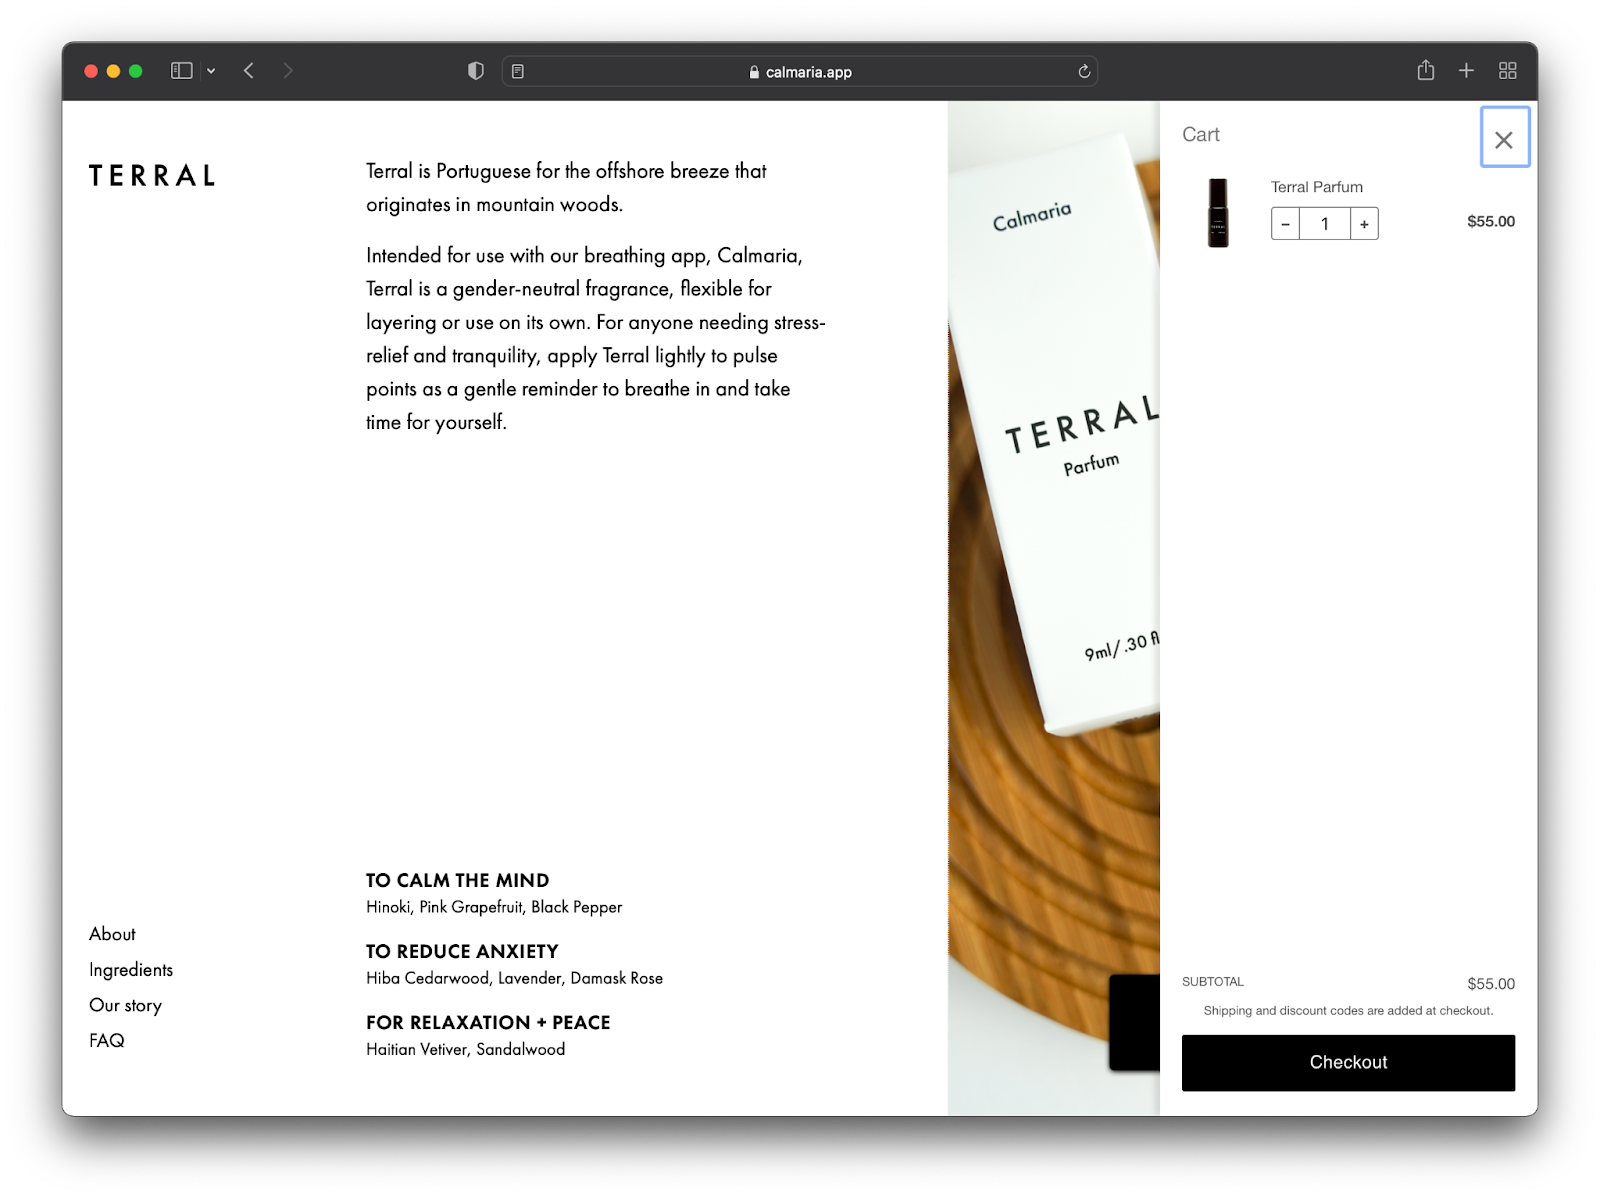Click the FOR RELAXATION + PEACE heading
This screenshot has height=1198, width=1600.
[x=488, y=1023]
